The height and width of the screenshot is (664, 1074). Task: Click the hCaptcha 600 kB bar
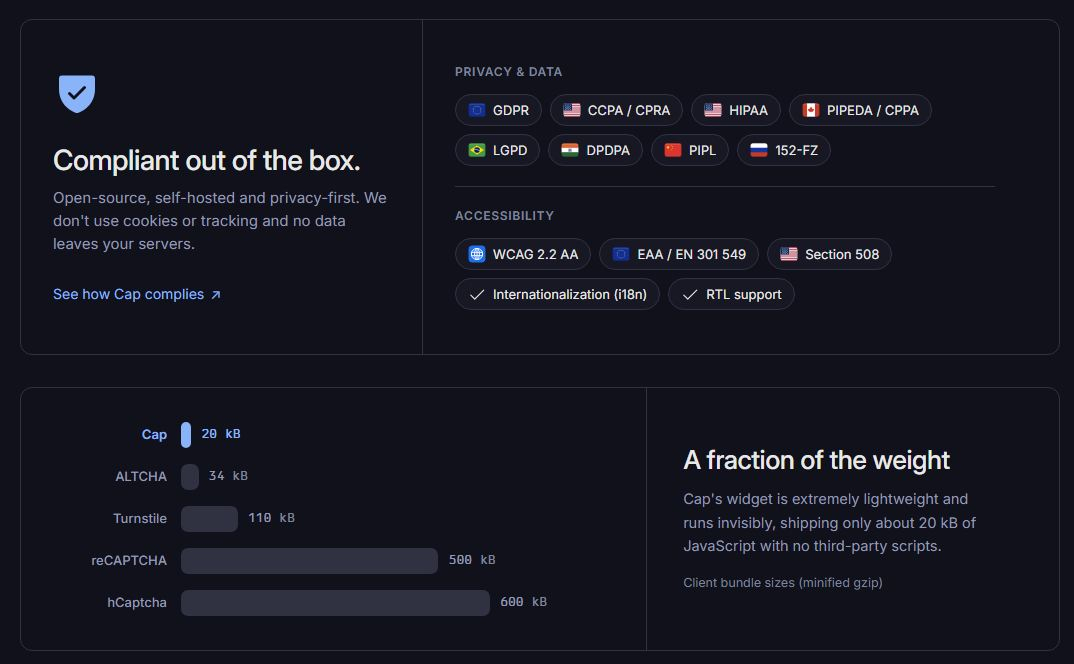[336, 603]
